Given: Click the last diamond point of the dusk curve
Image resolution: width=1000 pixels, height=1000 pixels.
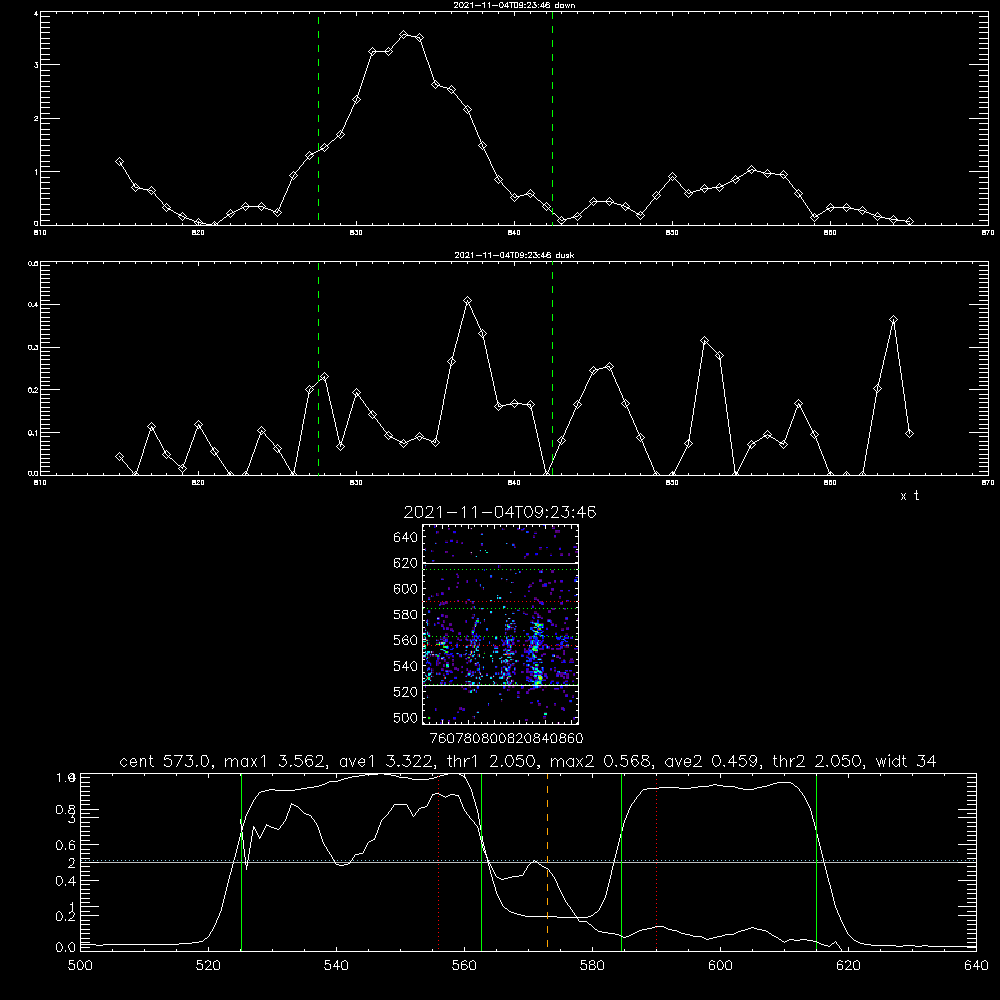Looking at the screenshot, I should 909,434.
